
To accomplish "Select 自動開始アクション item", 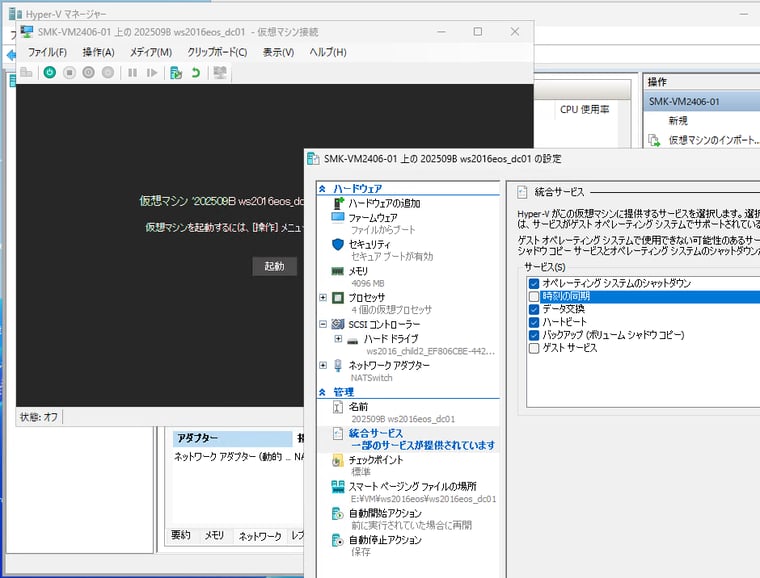I will [x=385, y=513].
